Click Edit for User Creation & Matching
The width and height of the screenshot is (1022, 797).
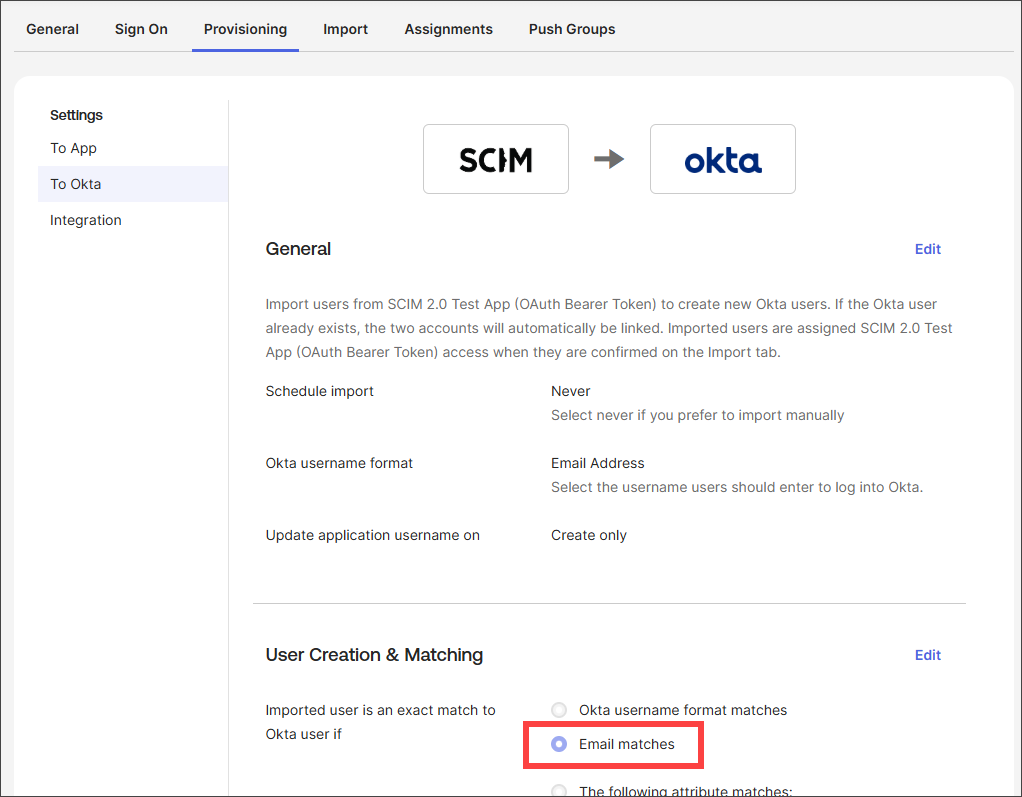coord(927,655)
